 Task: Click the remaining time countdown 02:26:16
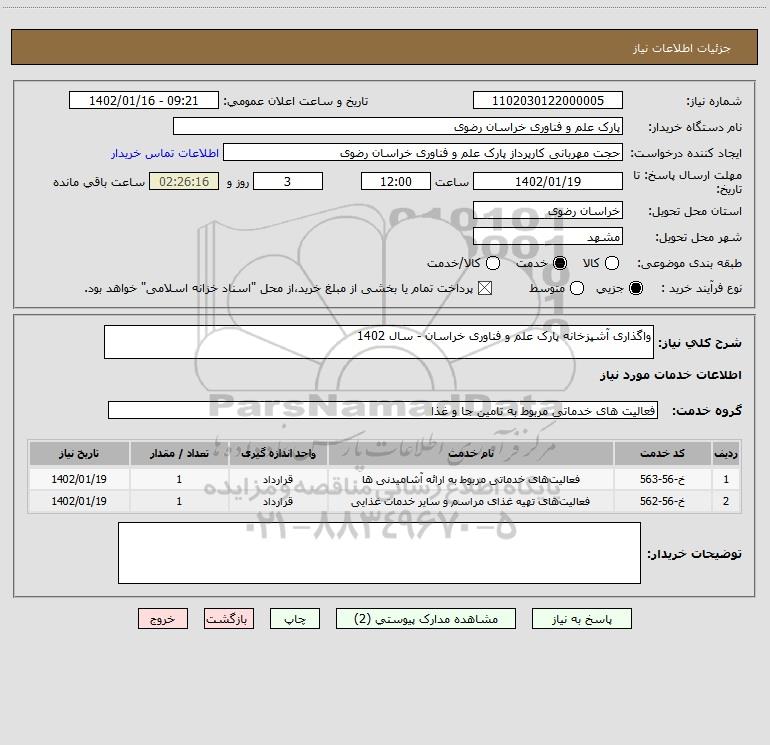click(184, 181)
